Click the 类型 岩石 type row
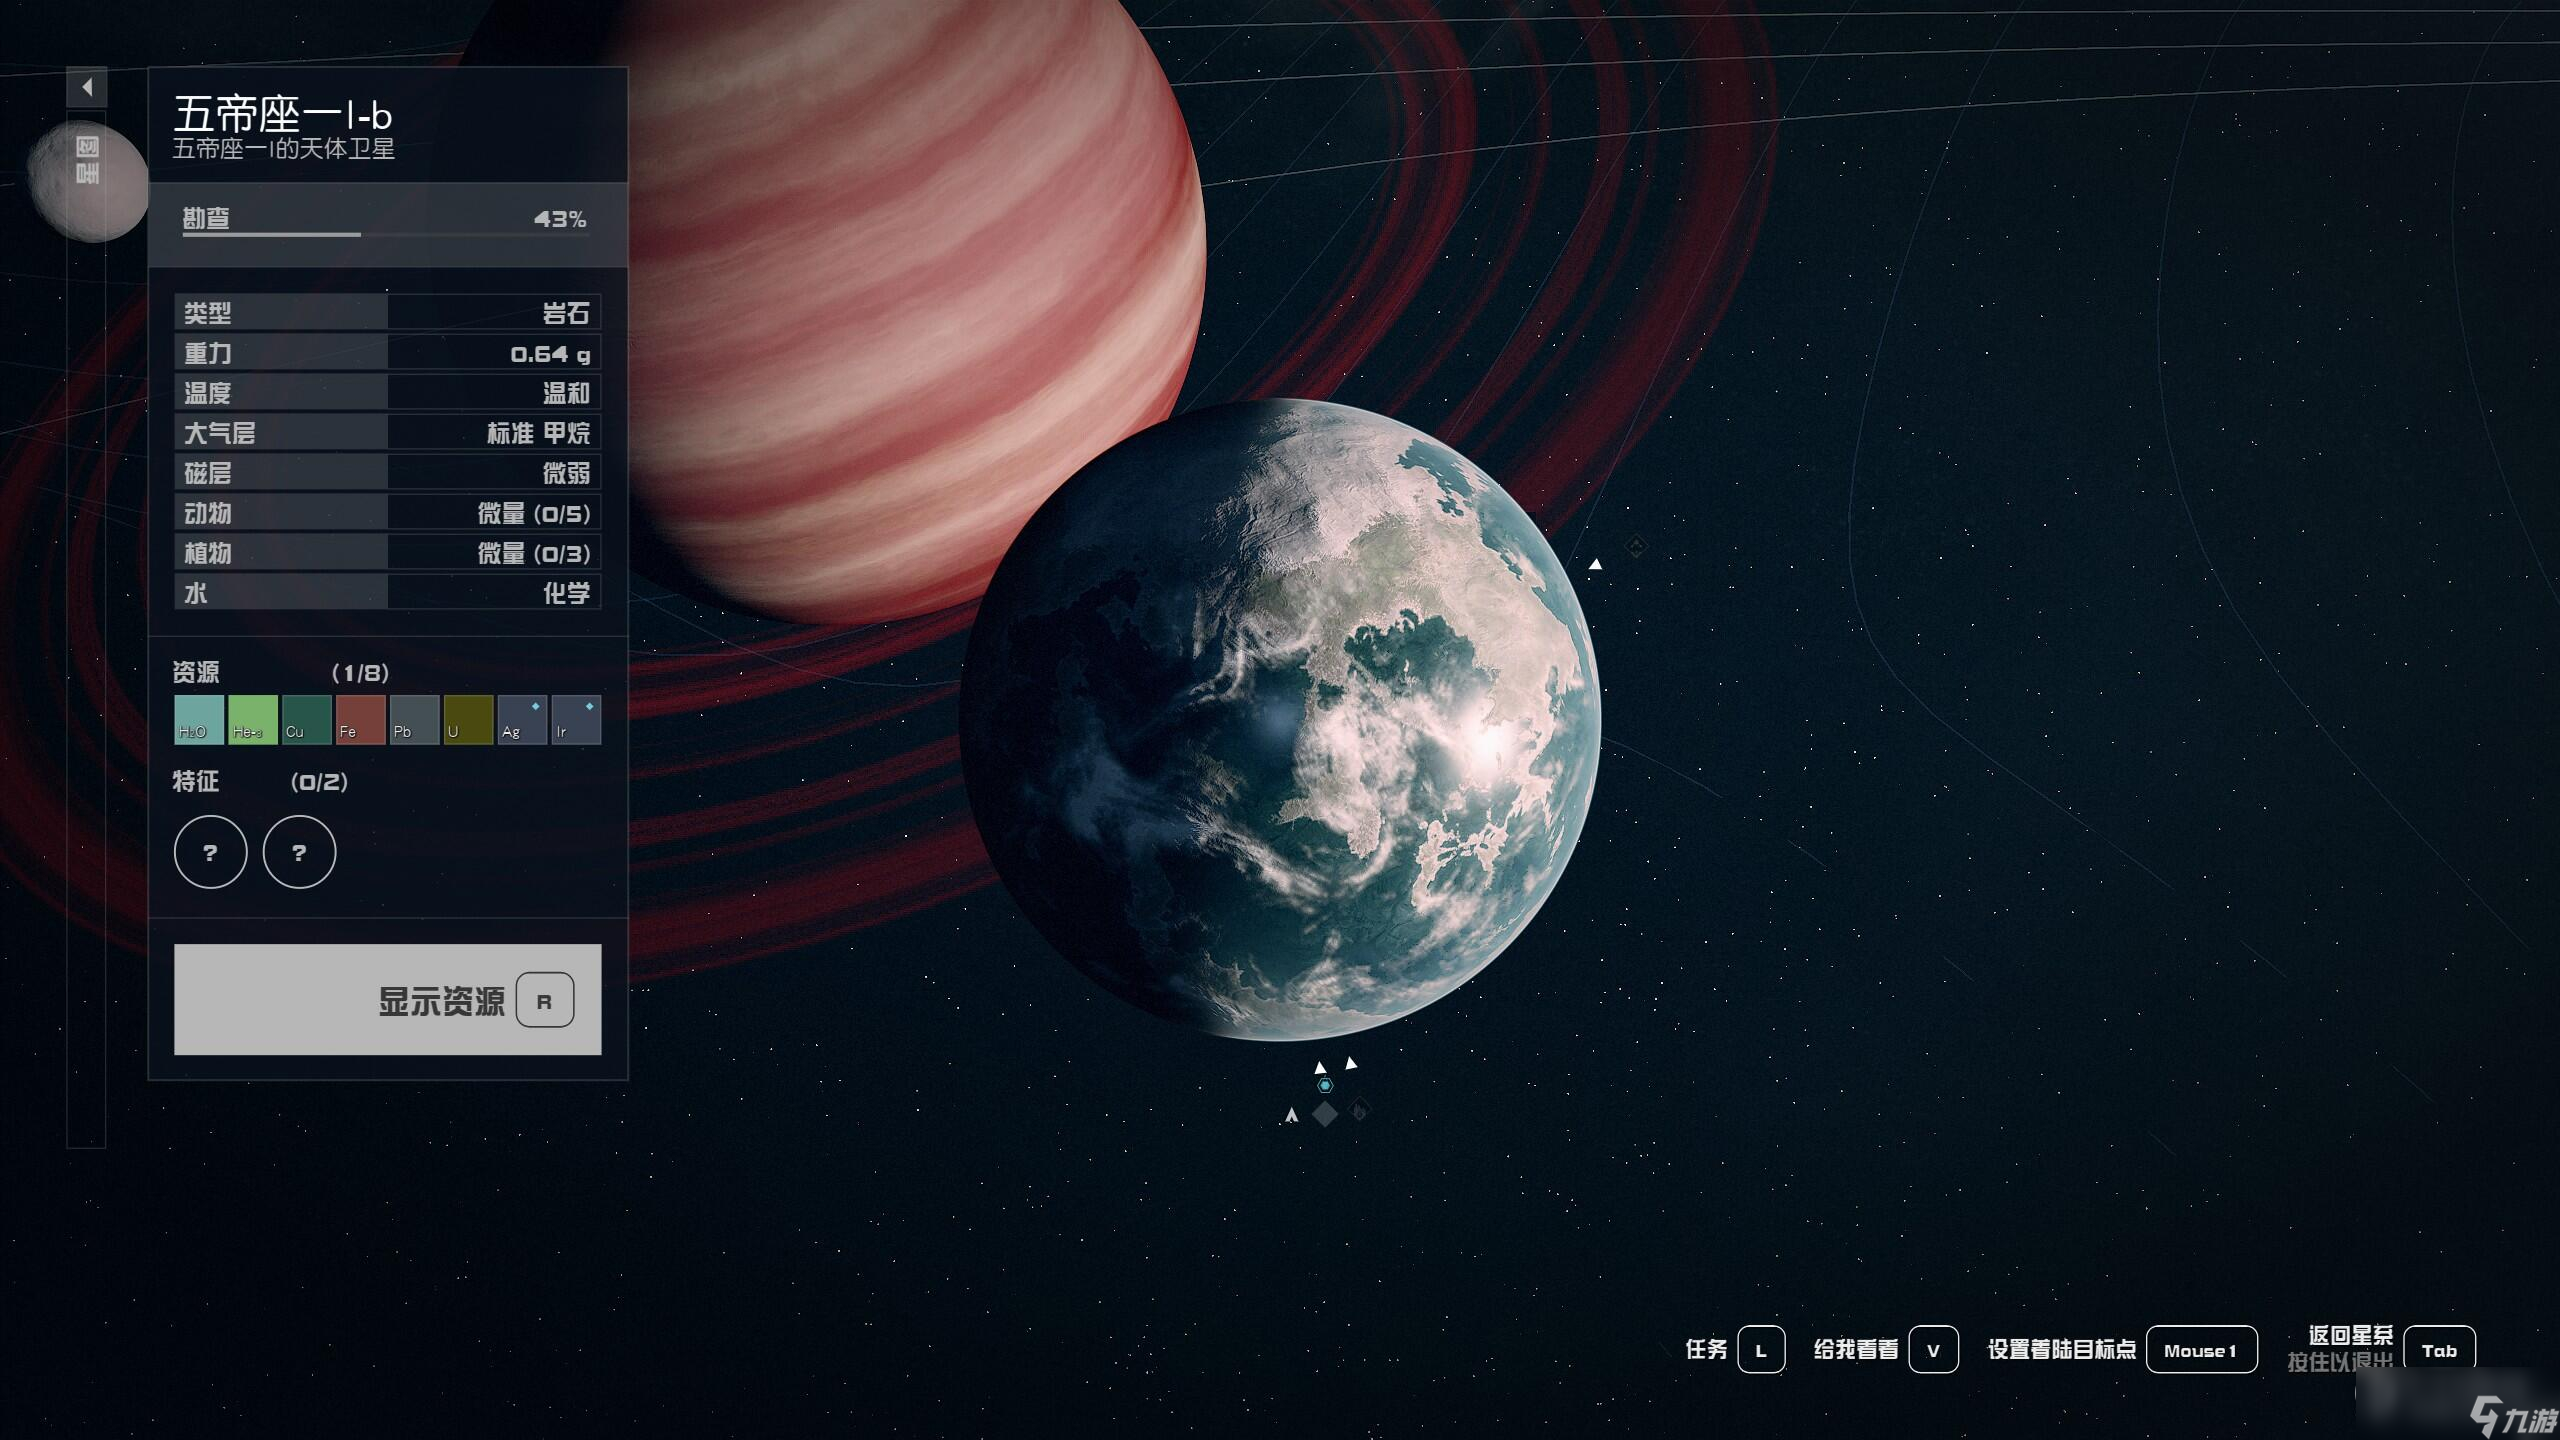The width and height of the screenshot is (2560, 1440). pyautogui.click(x=388, y=313)
